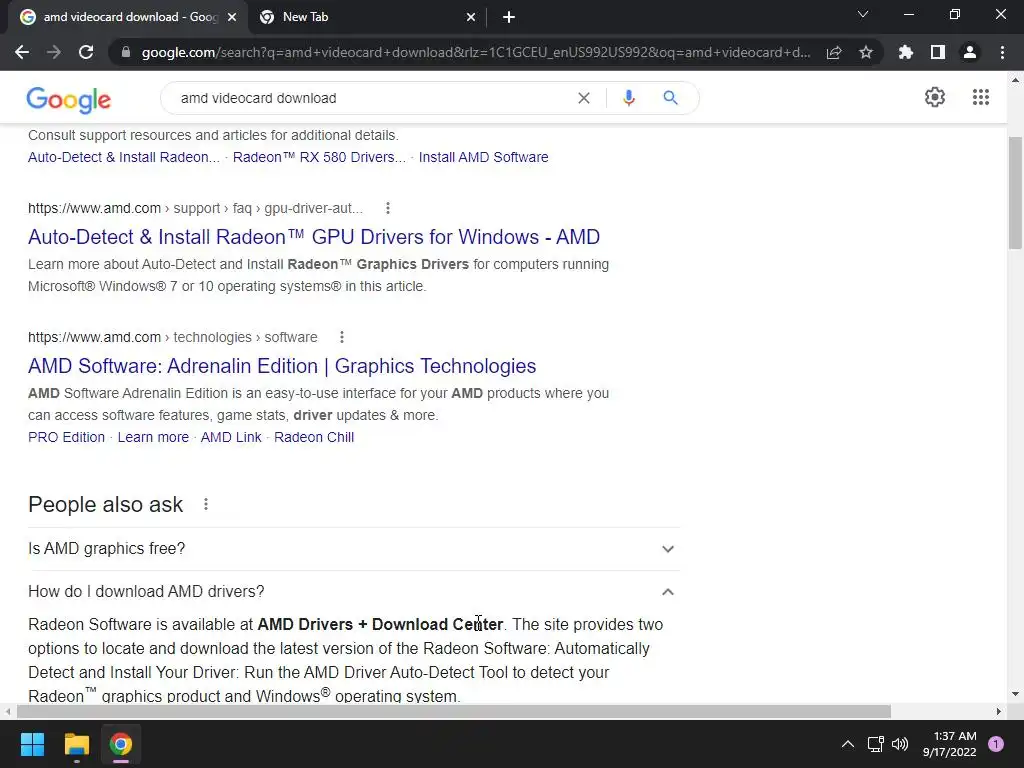Image resolution: width=1024 pixels, height=768 pixels.
Task: Open Google quick settings gear
Action: tap(935, 97)
